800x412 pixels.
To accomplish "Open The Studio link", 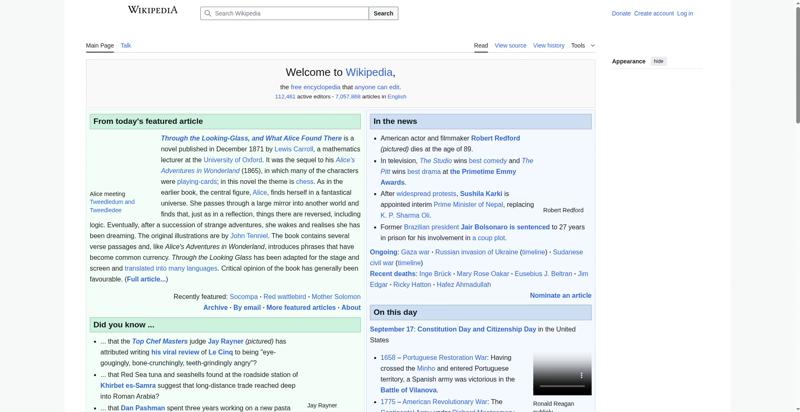I will tap(436, 161).
